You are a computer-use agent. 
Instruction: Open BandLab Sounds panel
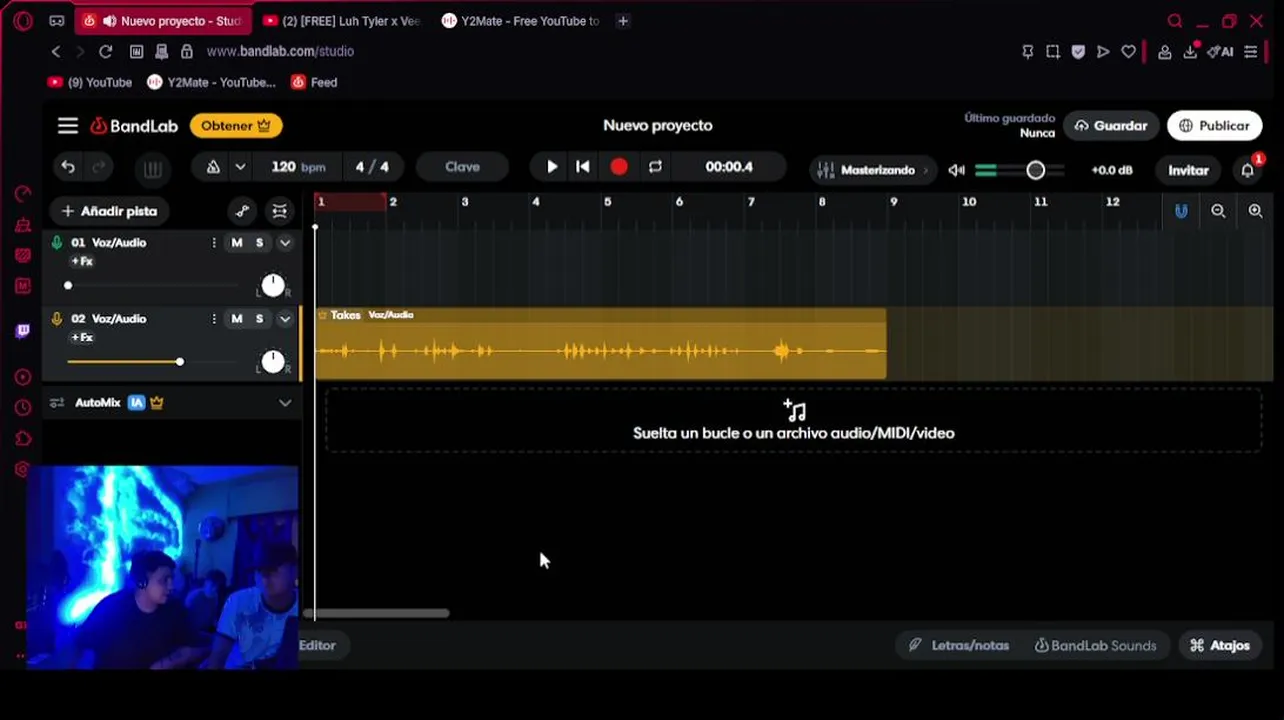[x=1095, y=645]
